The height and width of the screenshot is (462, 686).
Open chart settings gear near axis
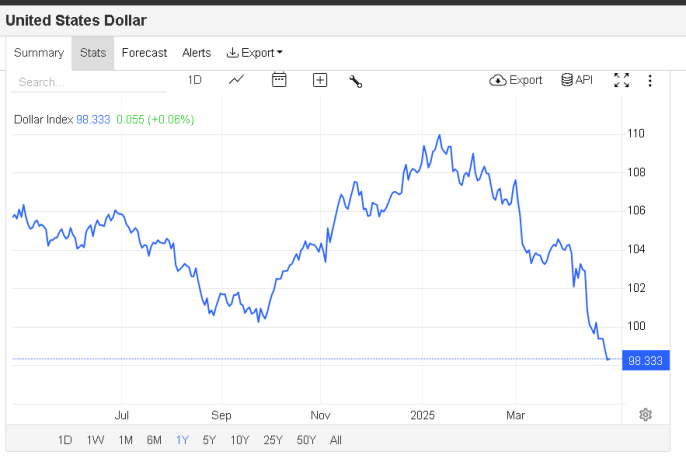point(646,415)
